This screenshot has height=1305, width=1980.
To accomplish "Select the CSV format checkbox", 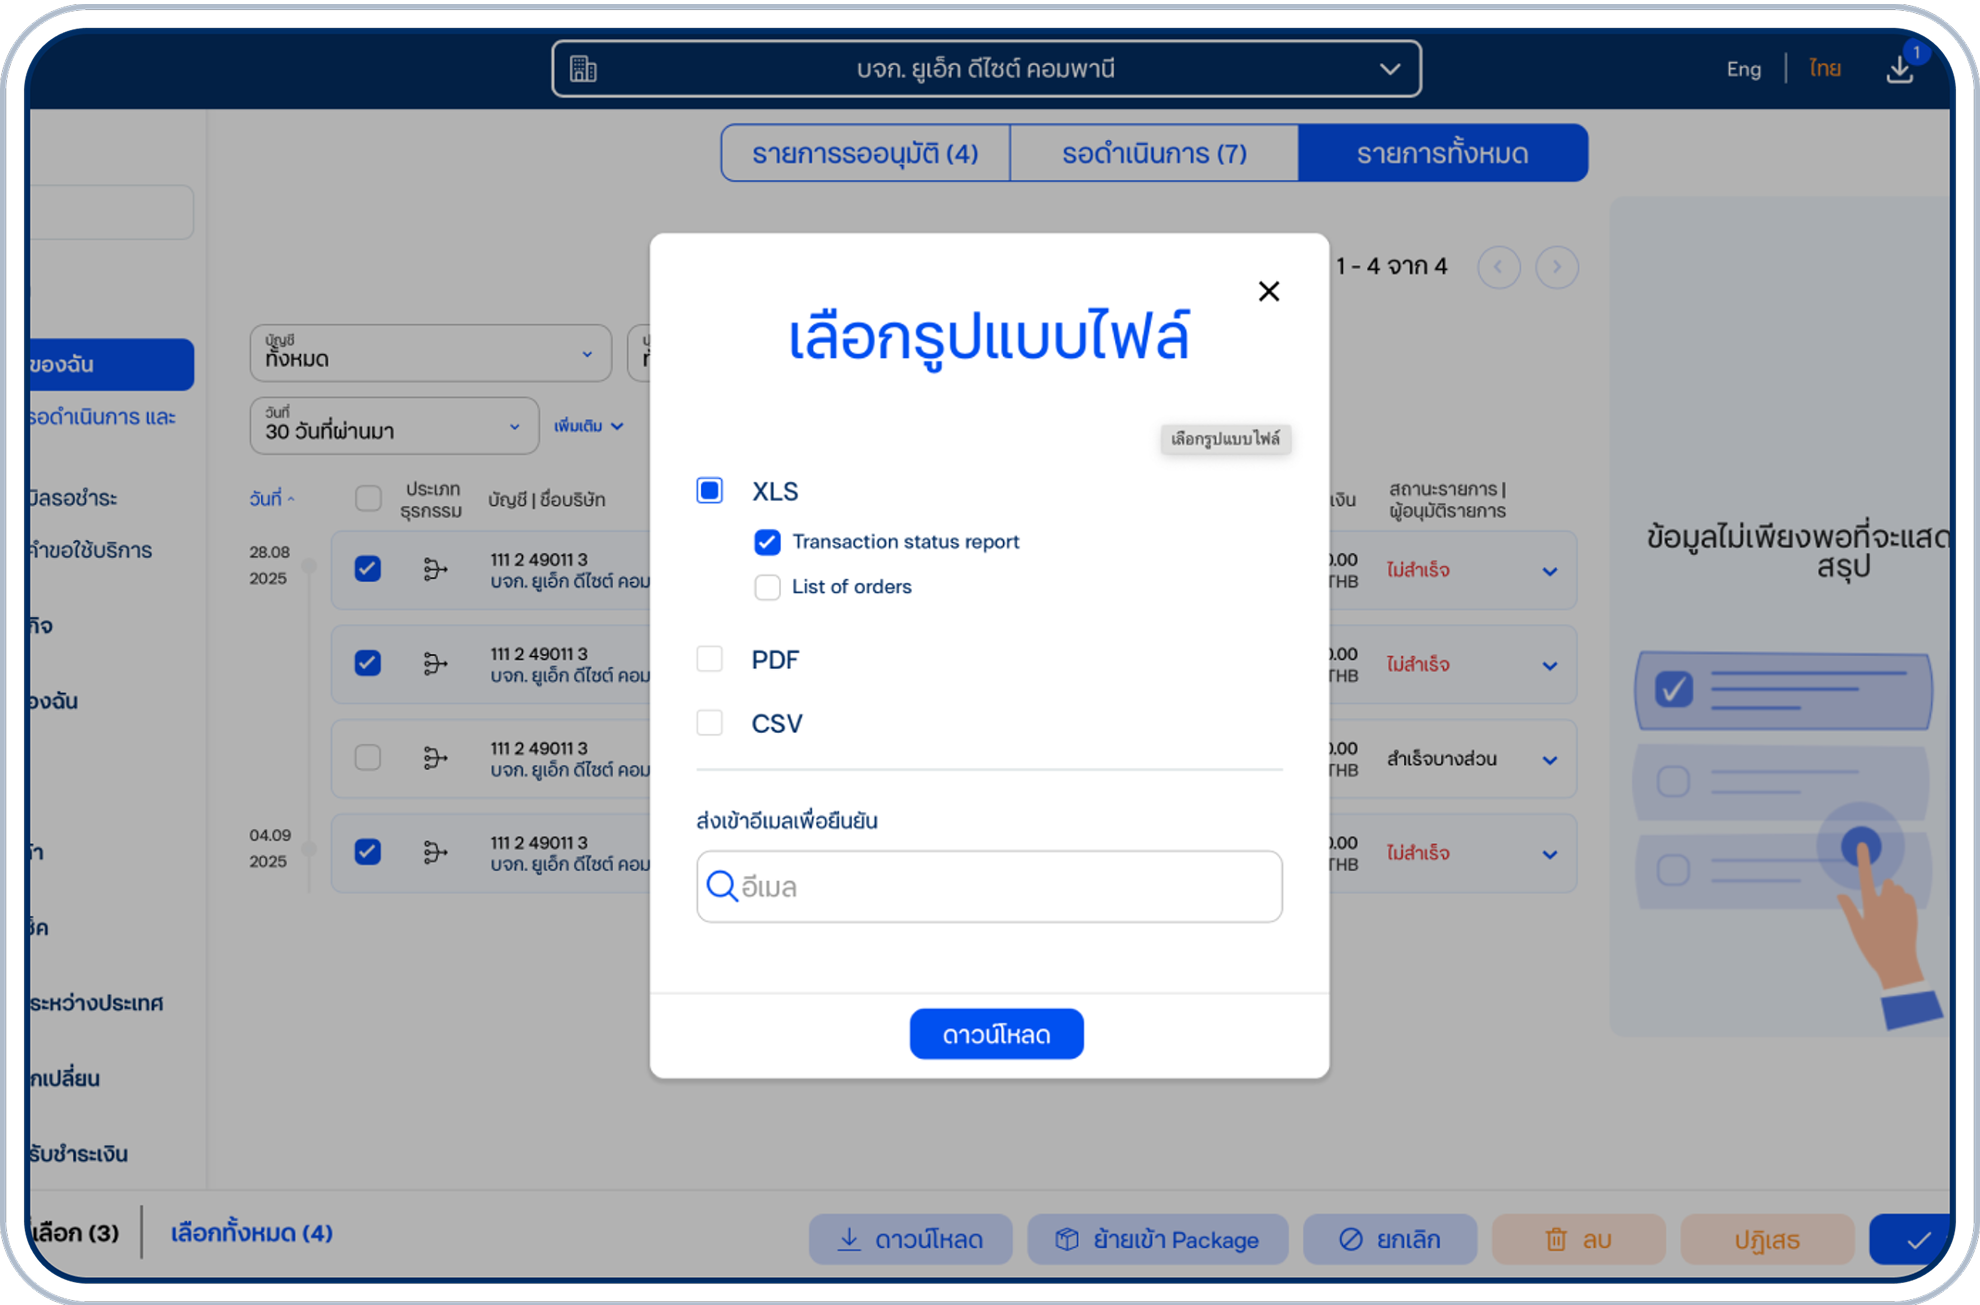I will coord(710,722).
